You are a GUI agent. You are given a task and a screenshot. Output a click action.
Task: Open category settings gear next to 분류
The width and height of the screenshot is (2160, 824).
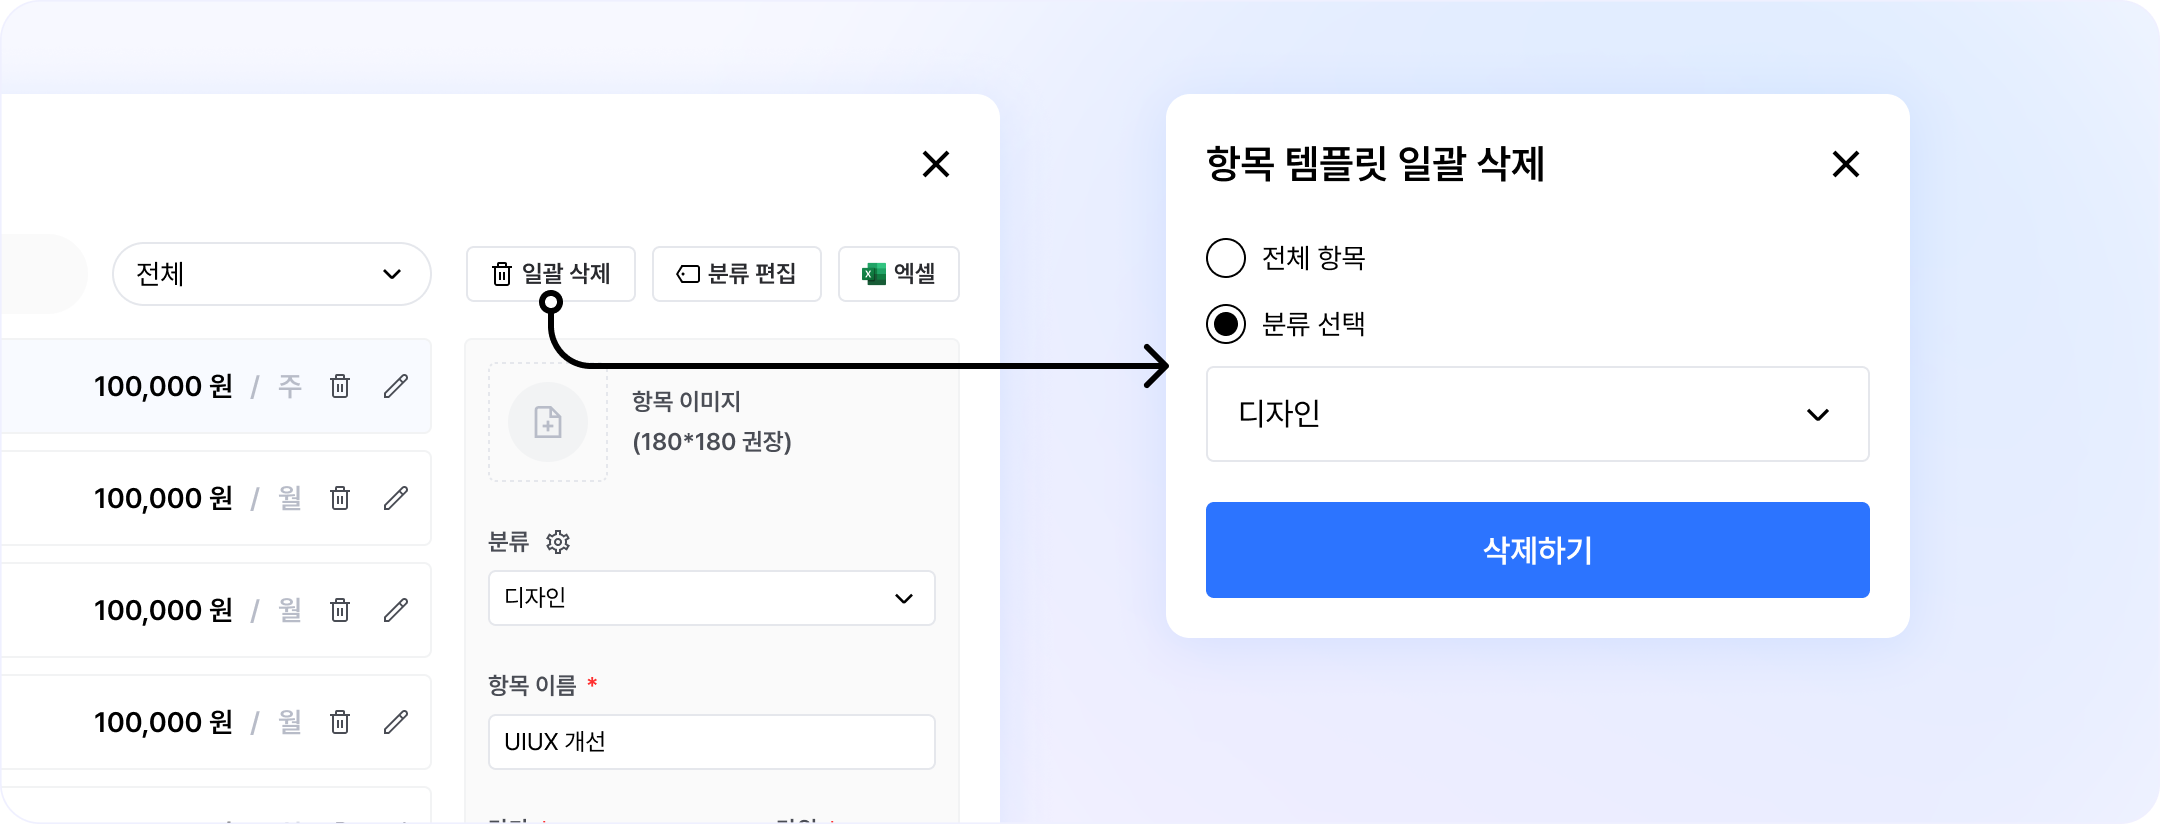tap(558, 542)
